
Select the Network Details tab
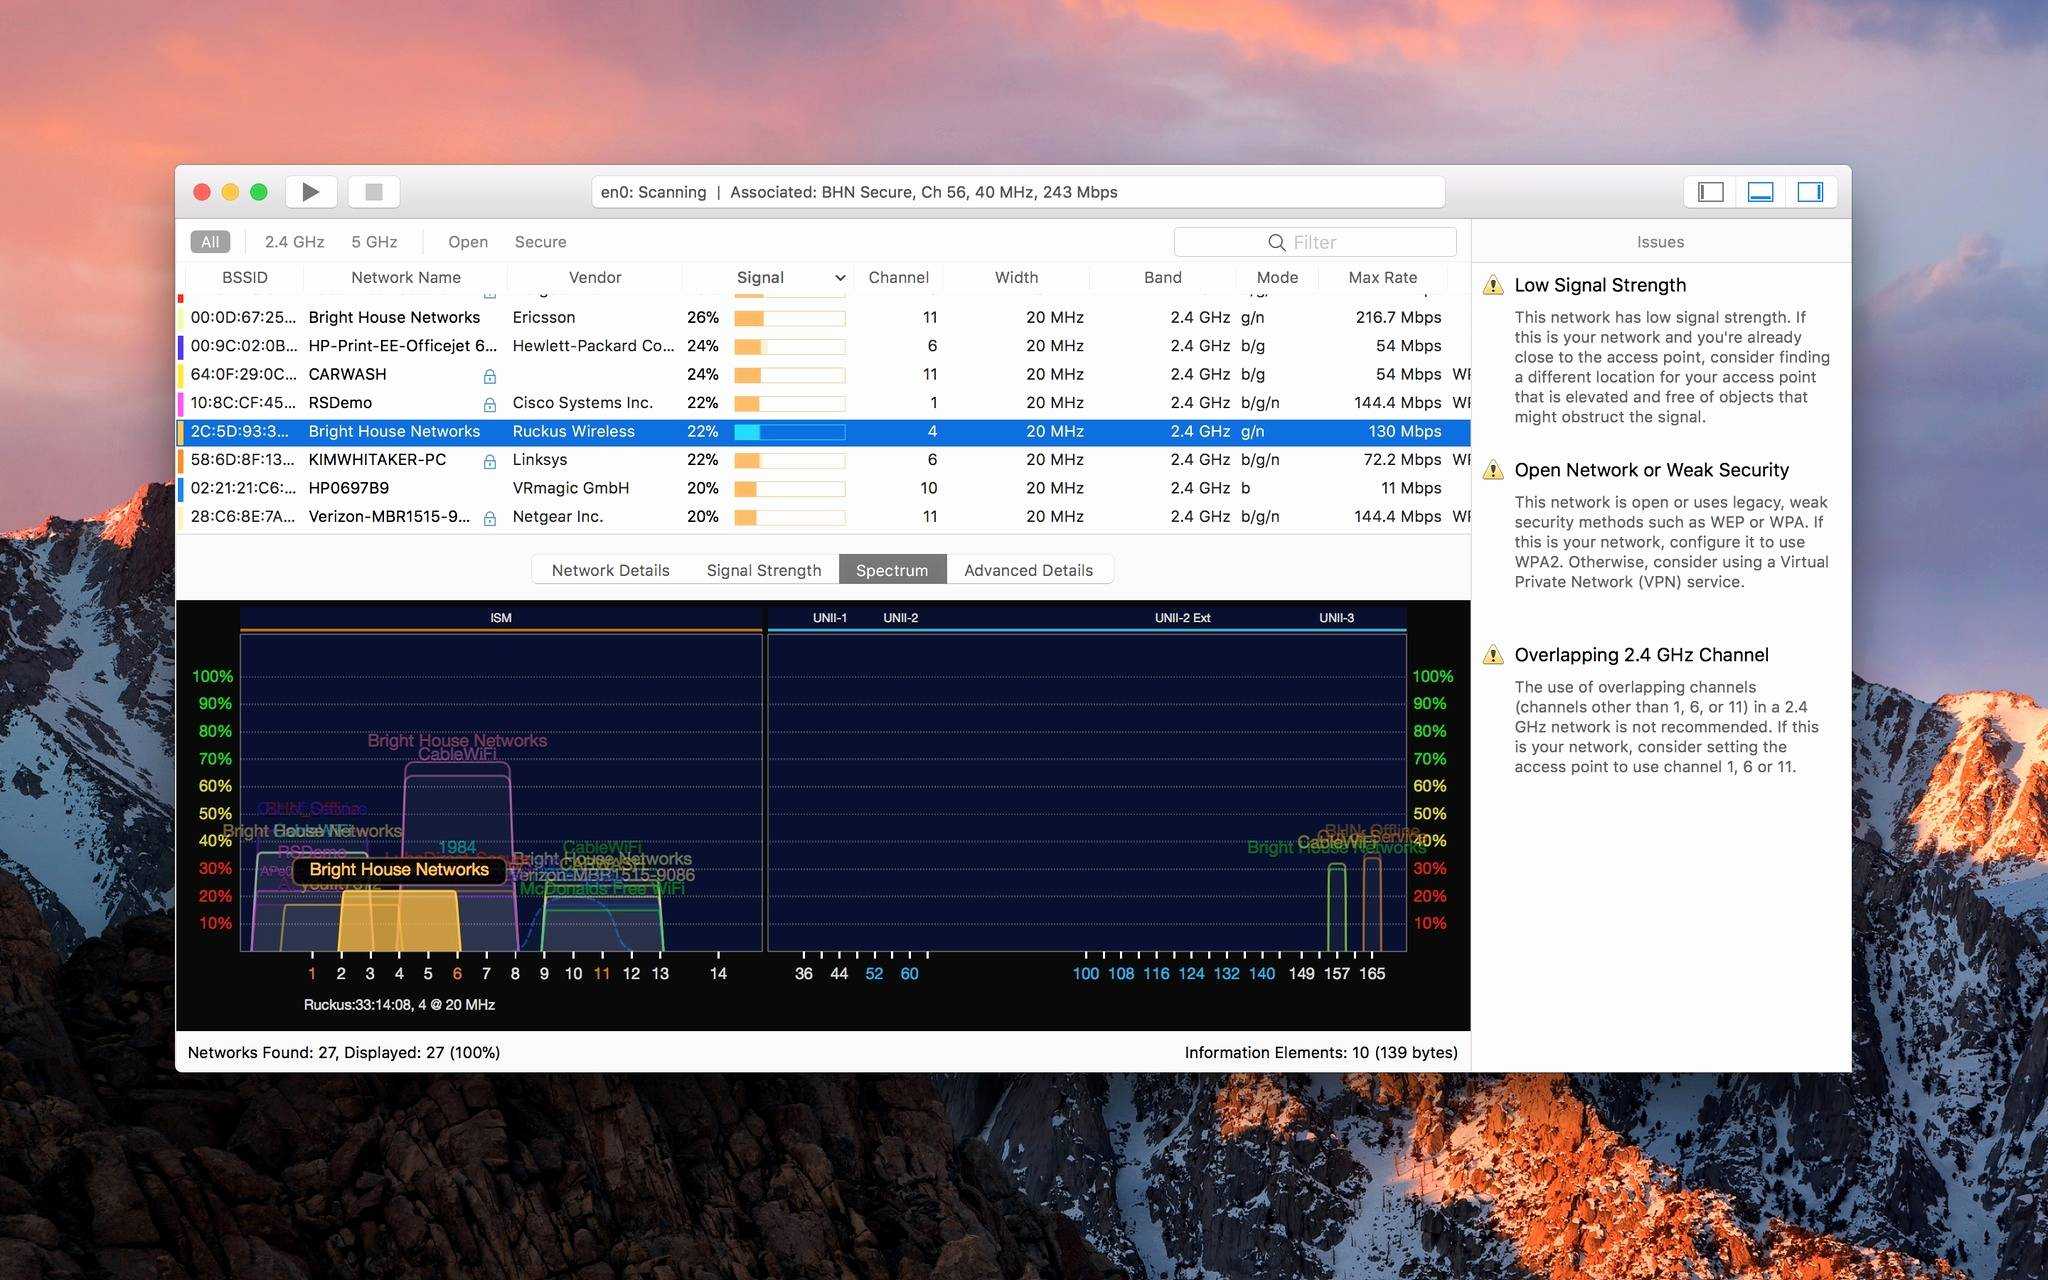pyautogui.click(x=610, y=568)
